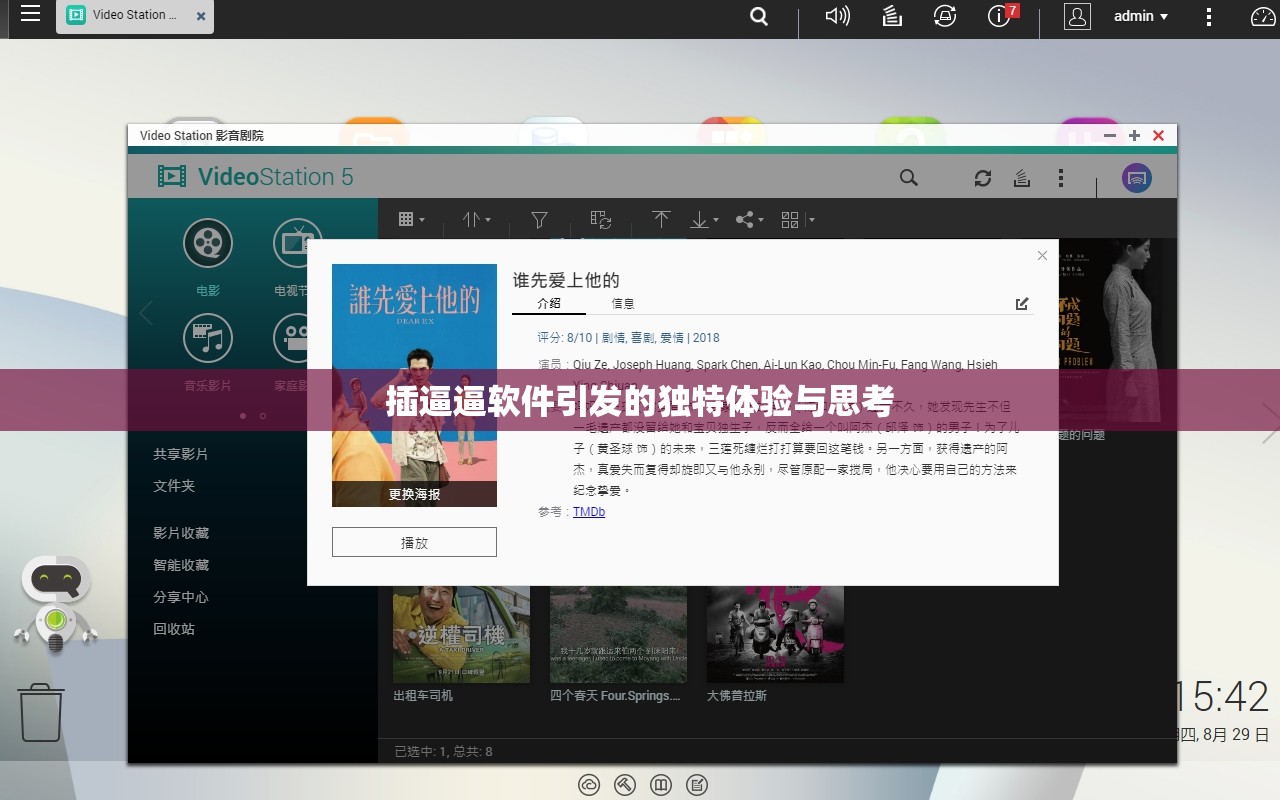Click the upload arrow icon
The width and height of the screenshot is (1280, 800).
661,219
